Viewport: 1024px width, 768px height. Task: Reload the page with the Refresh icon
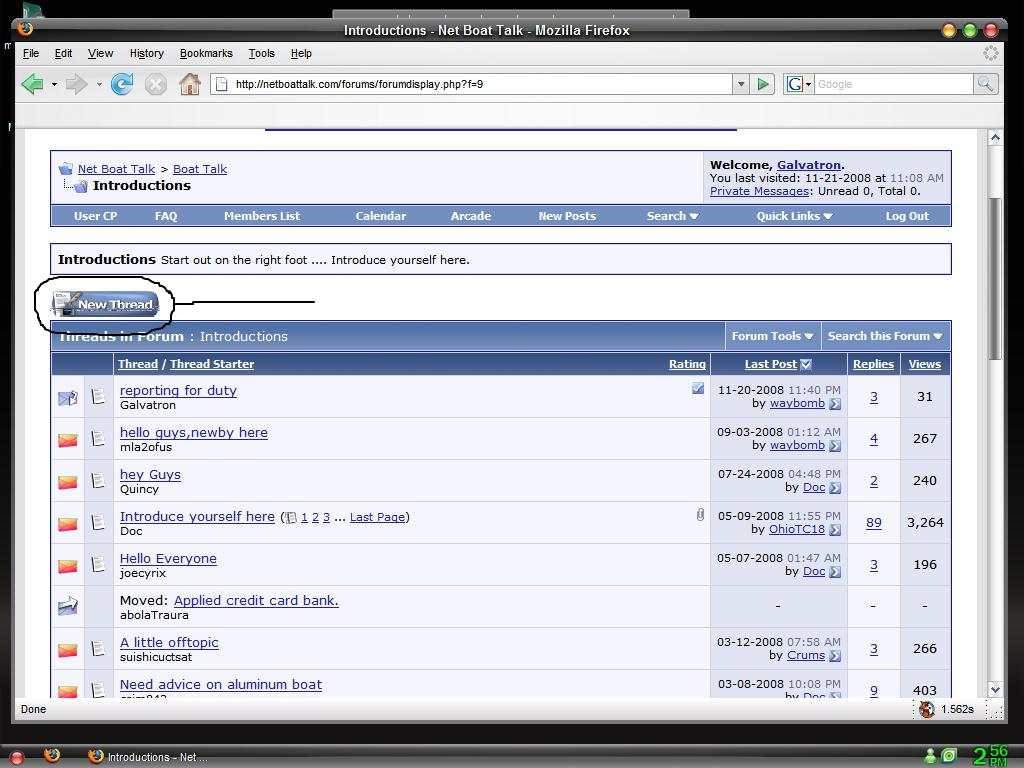[122, 84]
